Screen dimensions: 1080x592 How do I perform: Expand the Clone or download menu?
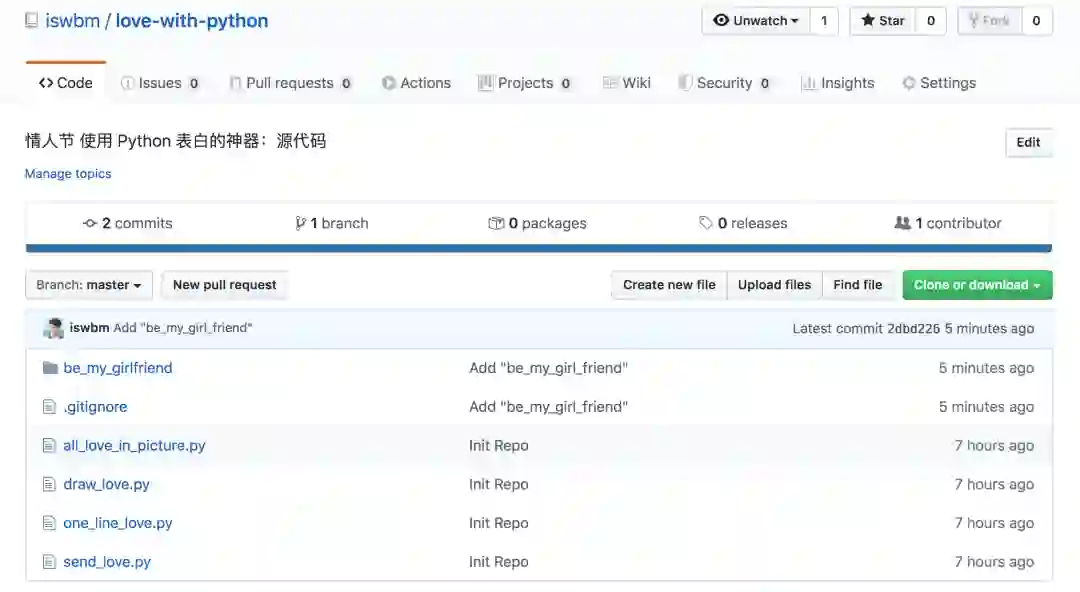click(x=977, y=285)
